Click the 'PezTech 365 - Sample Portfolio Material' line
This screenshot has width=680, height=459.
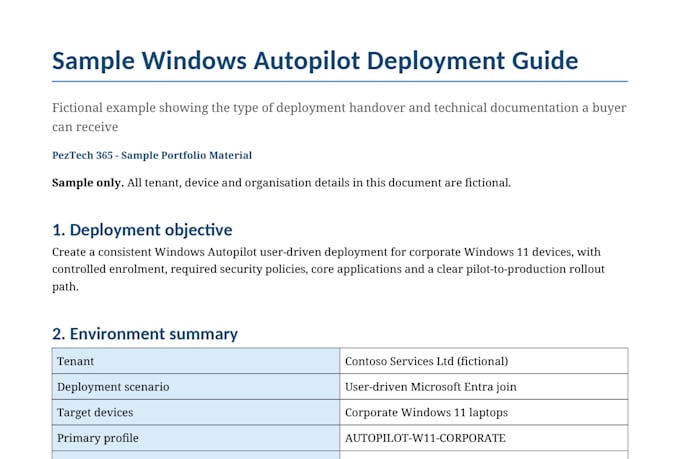point(152,155)
